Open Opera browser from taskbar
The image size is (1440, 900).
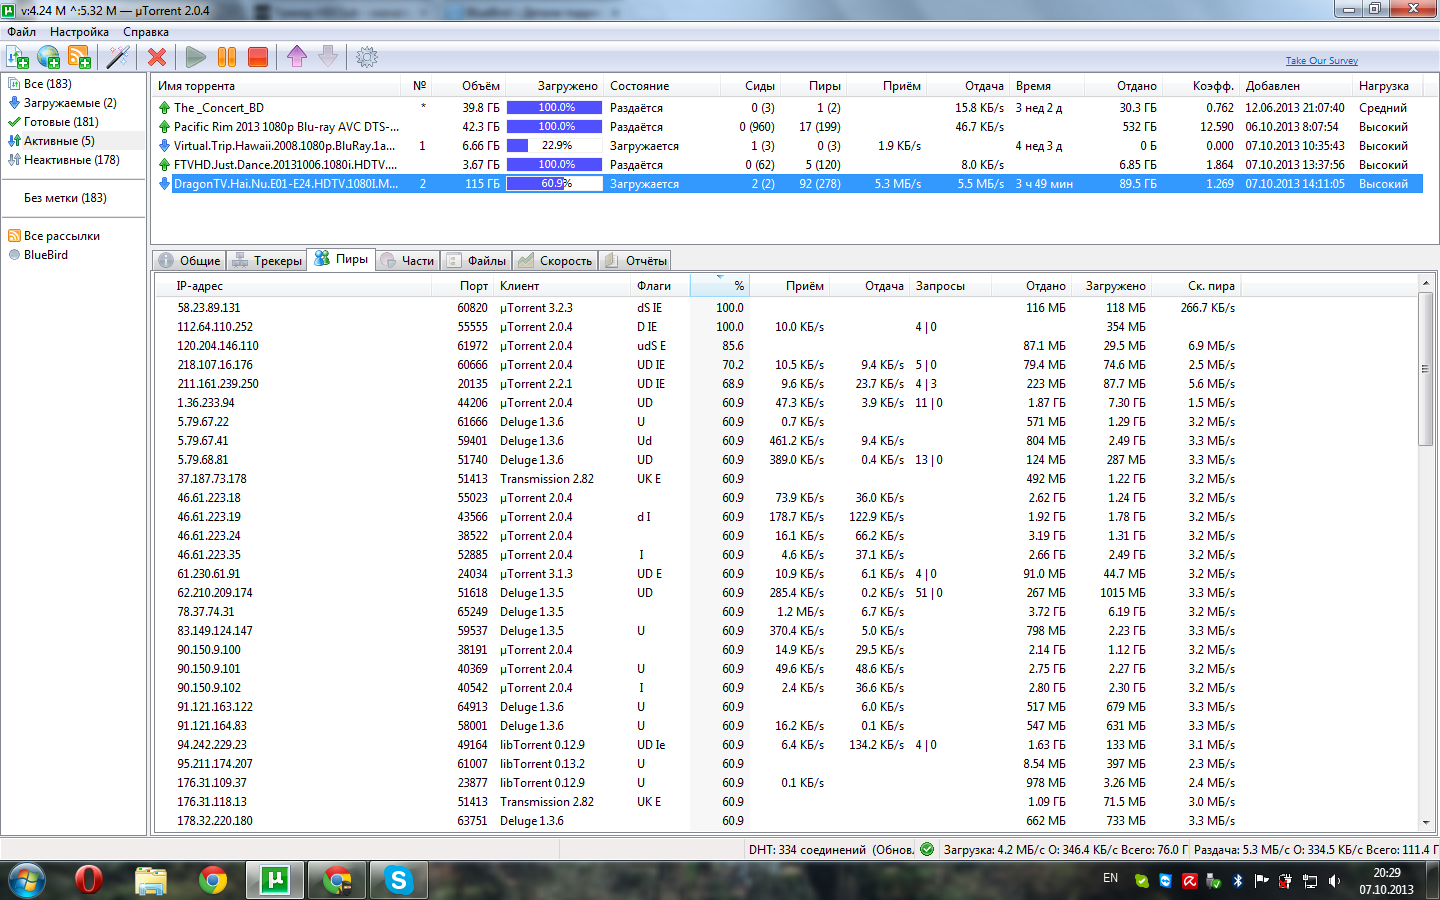click(88, 880)
